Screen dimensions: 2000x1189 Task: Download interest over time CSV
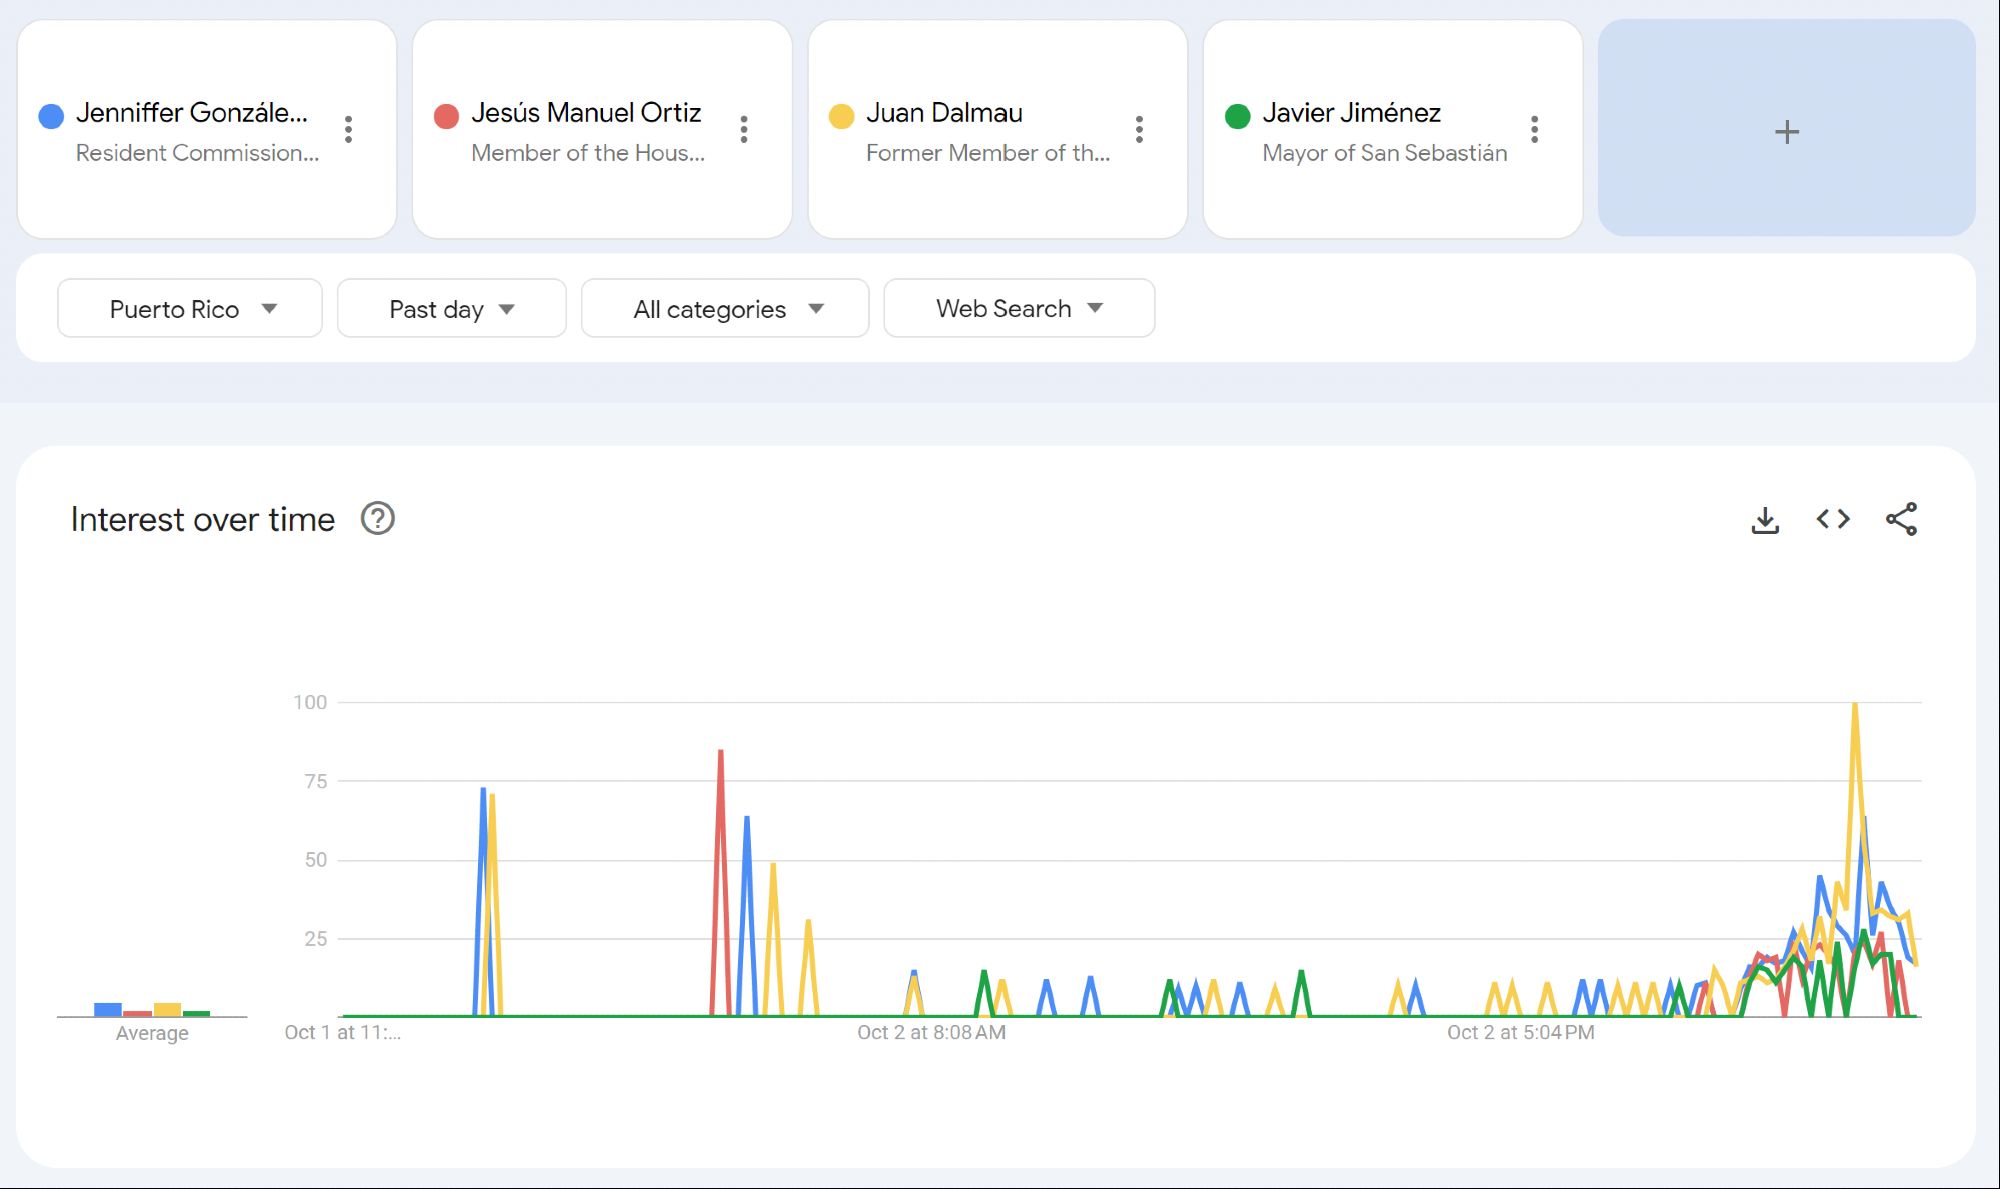pos(1765,520)
